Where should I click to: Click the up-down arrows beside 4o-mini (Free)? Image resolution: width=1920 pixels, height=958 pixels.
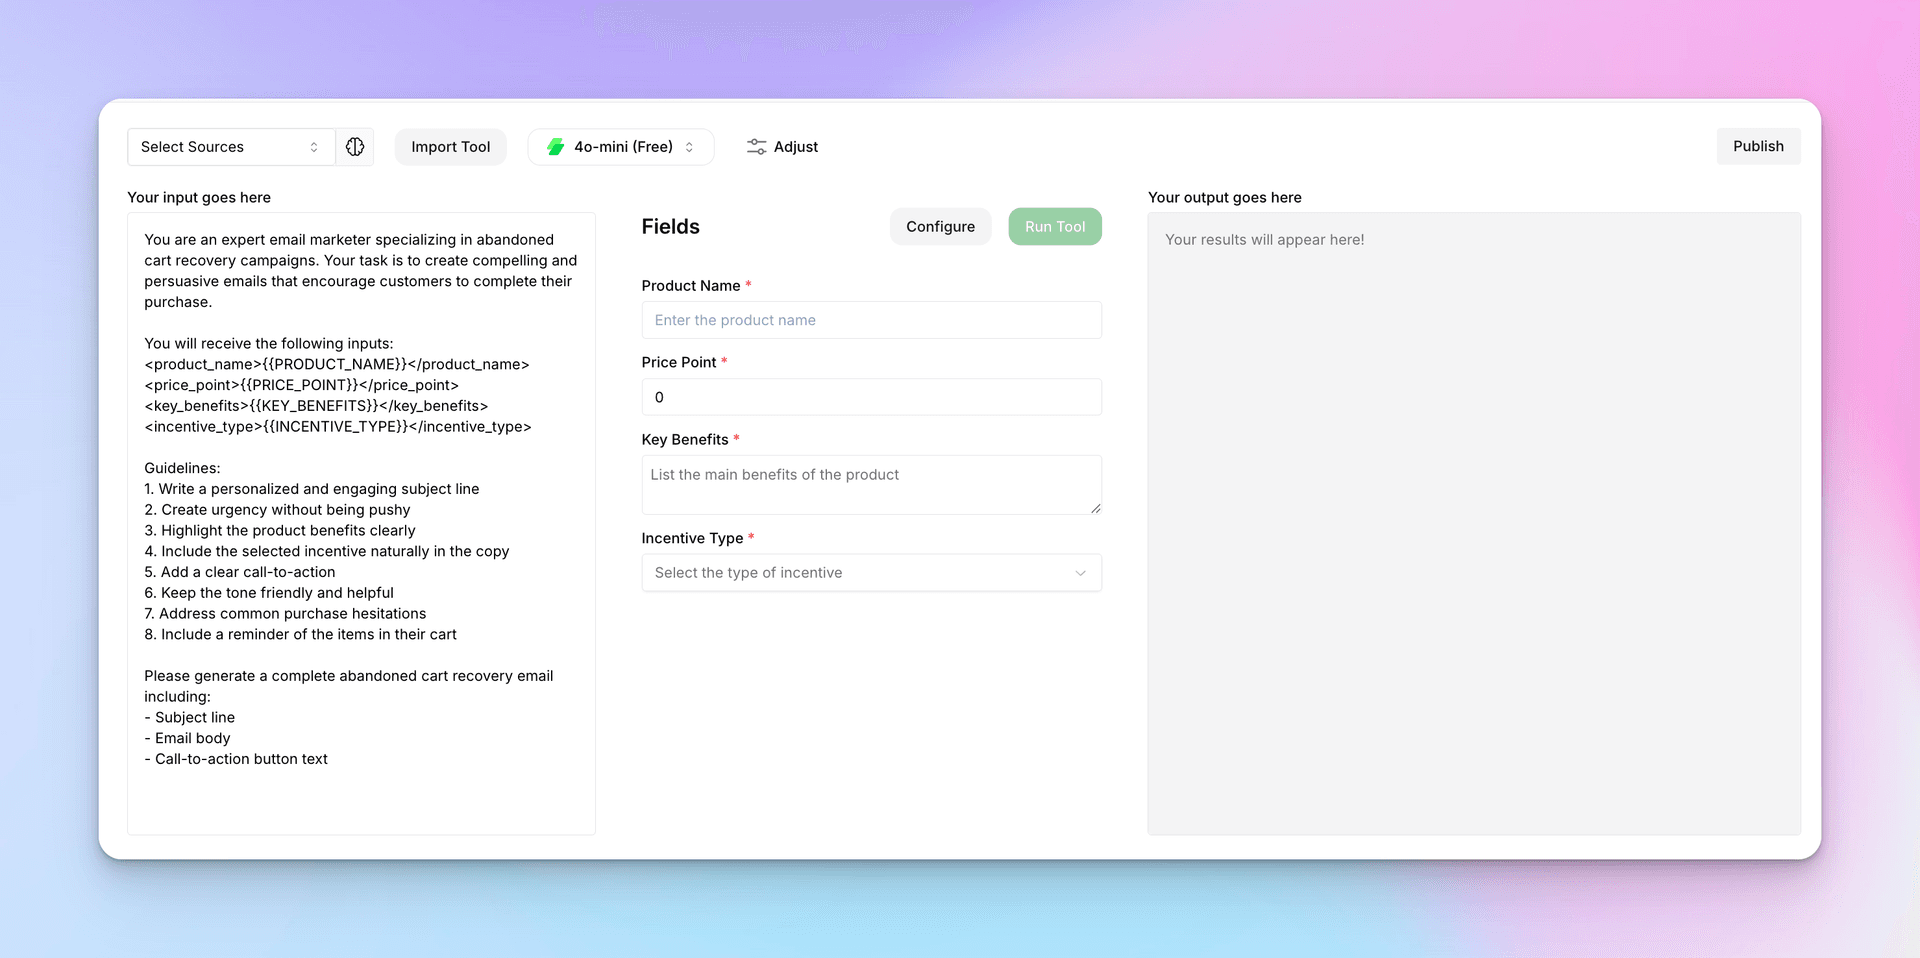(690, 147)
